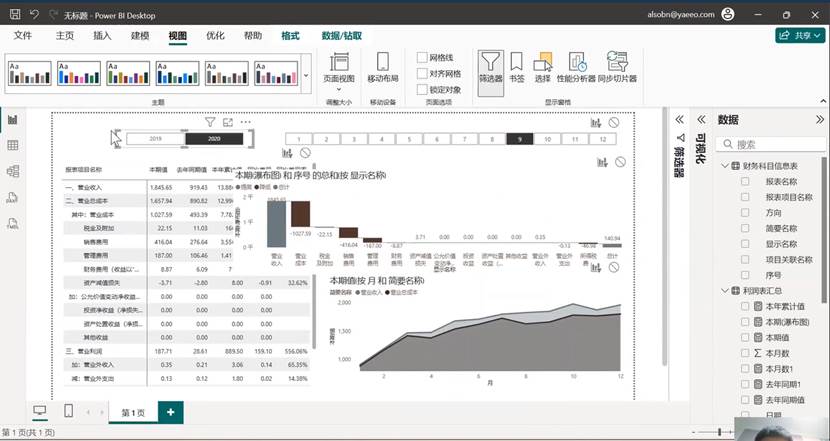Open the 移动布局 mobile layout icon

coord(383,68)
